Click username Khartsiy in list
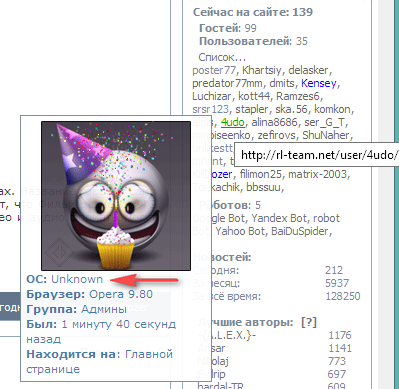 [x=262, y=70]
